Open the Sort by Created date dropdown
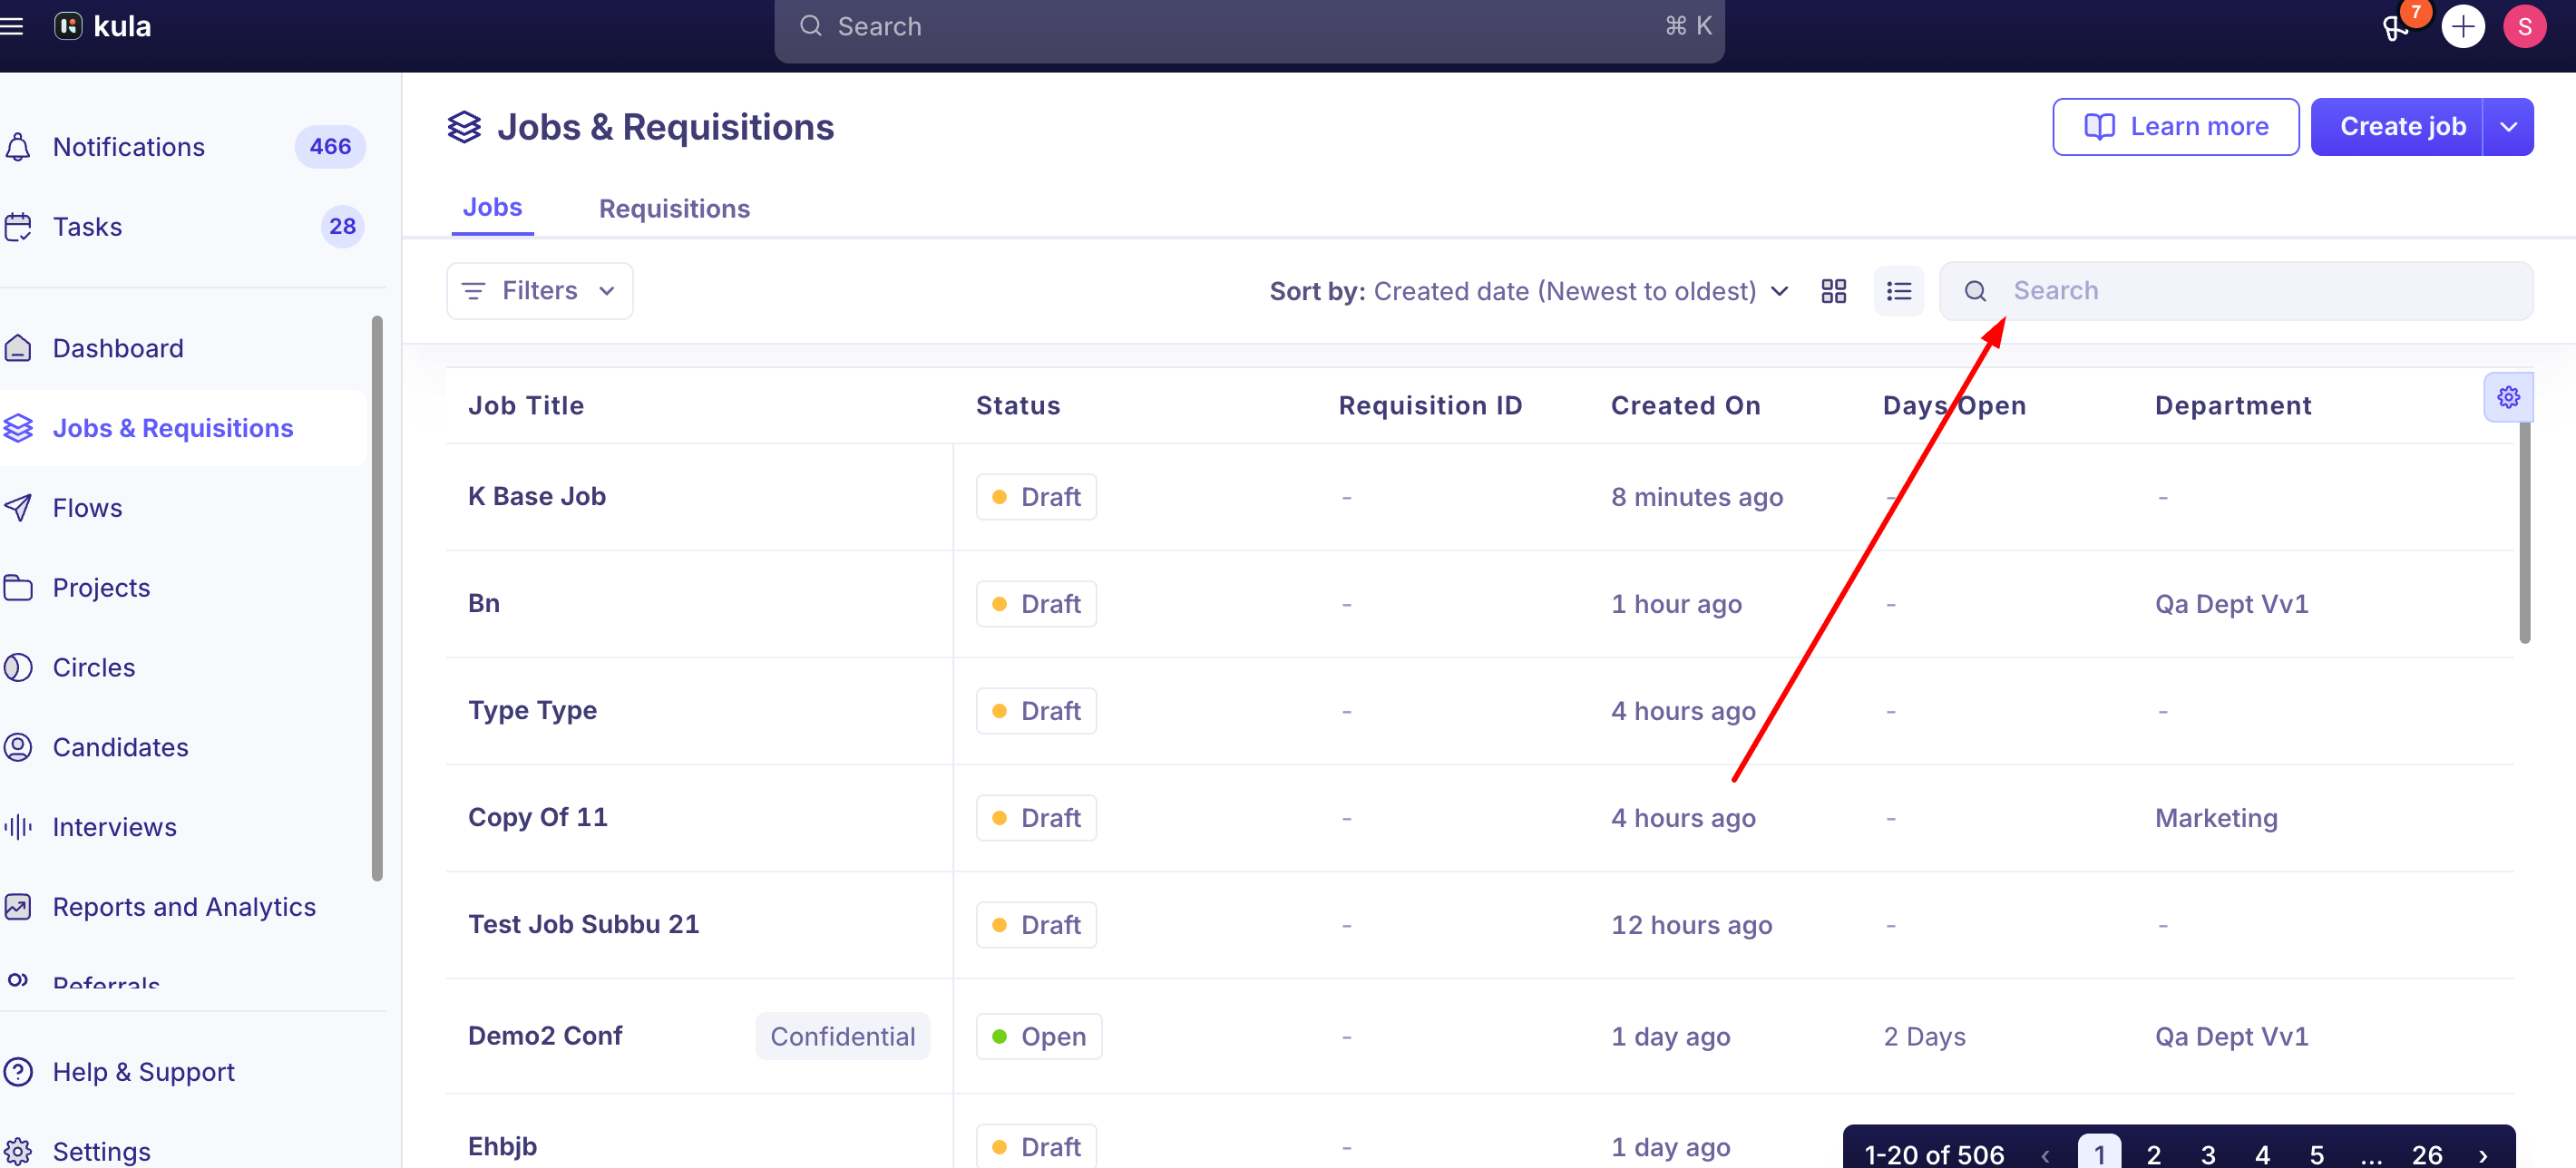2576x1168 pixels. point(1528,291)
